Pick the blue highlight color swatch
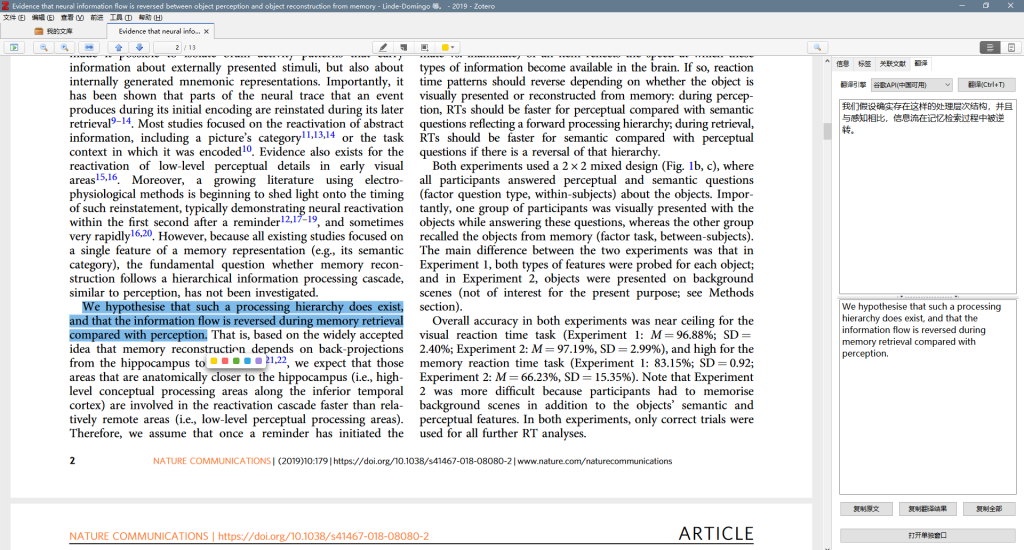Viewport: 1024px width, 550px height. tap(248, 361)
